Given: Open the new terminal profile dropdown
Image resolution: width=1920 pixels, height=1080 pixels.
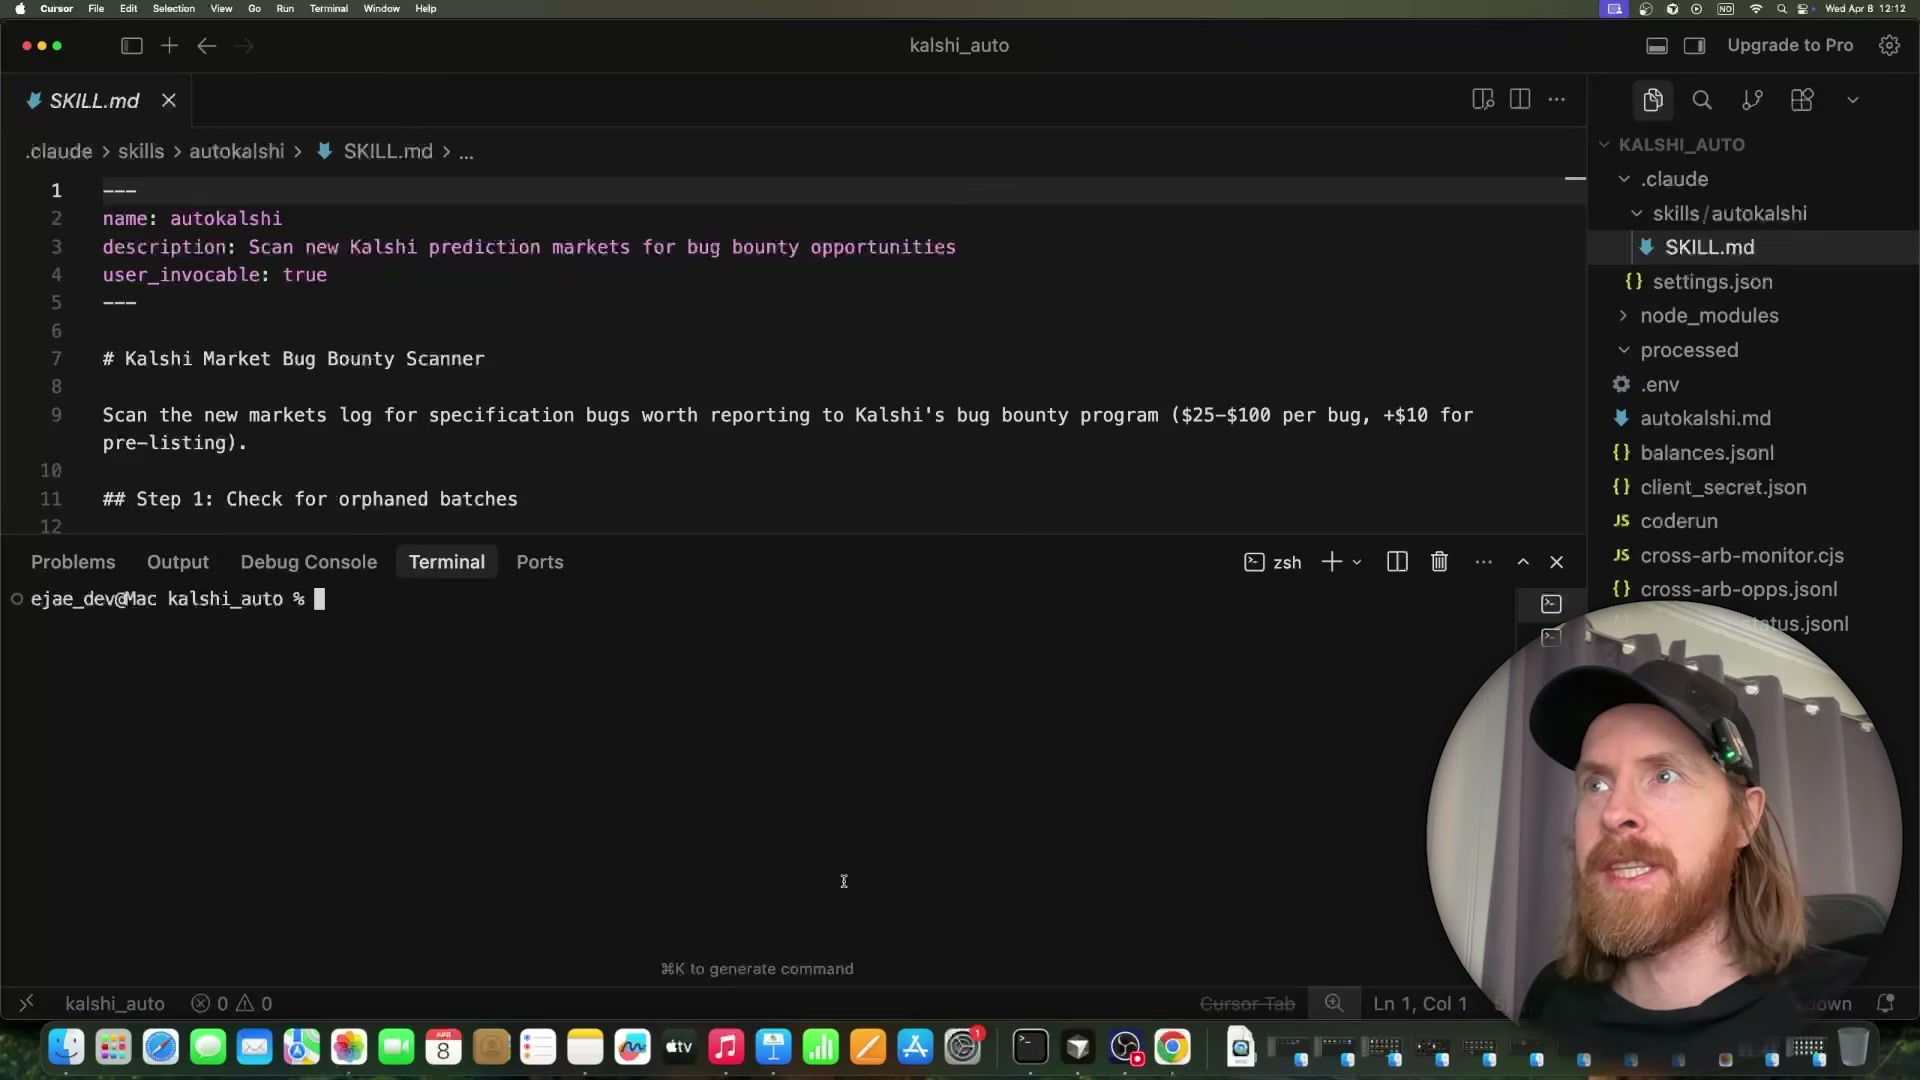Looking at the screenshot, I should [x=1357, y=563].
